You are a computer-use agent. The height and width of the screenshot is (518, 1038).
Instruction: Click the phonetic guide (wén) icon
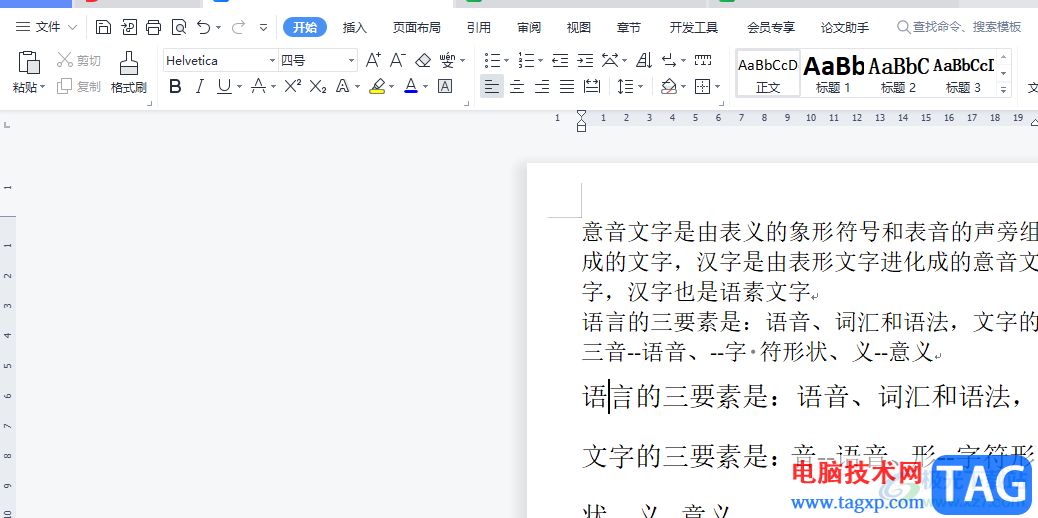448,60
